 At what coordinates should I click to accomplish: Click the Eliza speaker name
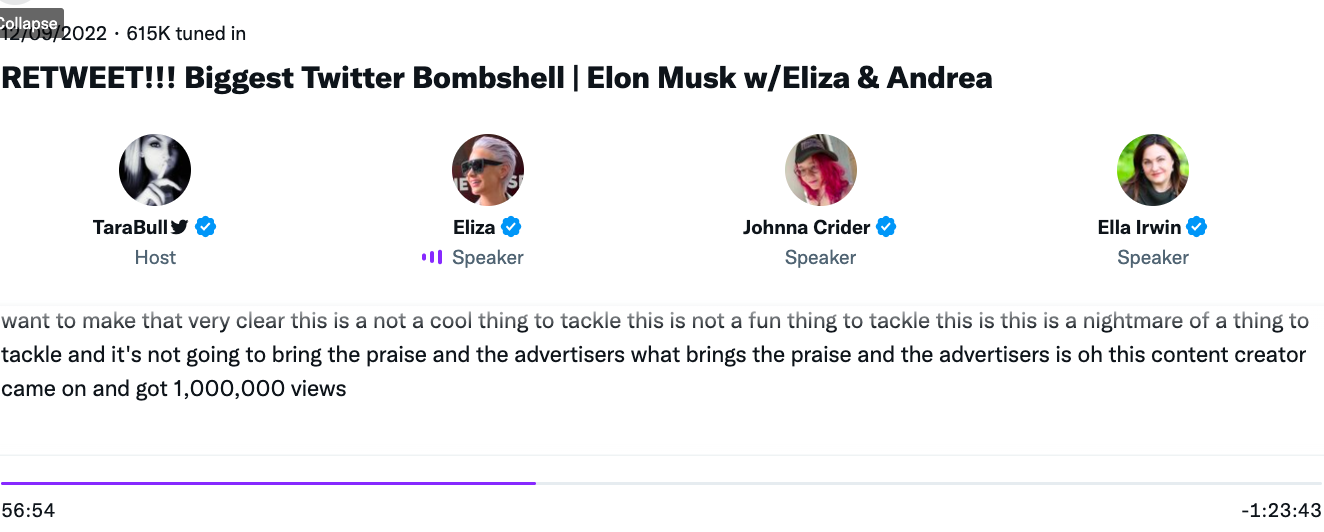[474, 227]
